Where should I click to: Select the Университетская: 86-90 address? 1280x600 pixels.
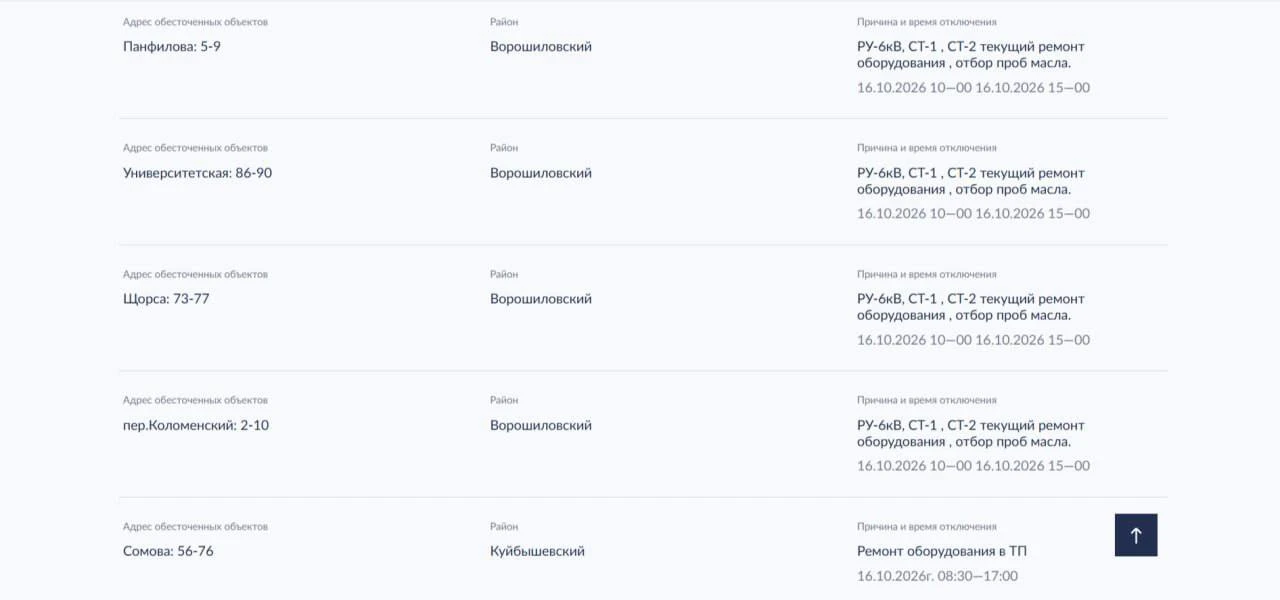197,173
